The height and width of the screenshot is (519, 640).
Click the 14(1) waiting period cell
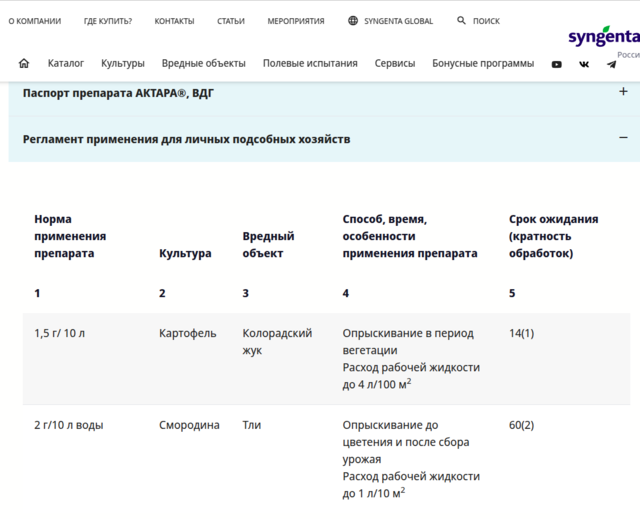(x=521, y=333)
